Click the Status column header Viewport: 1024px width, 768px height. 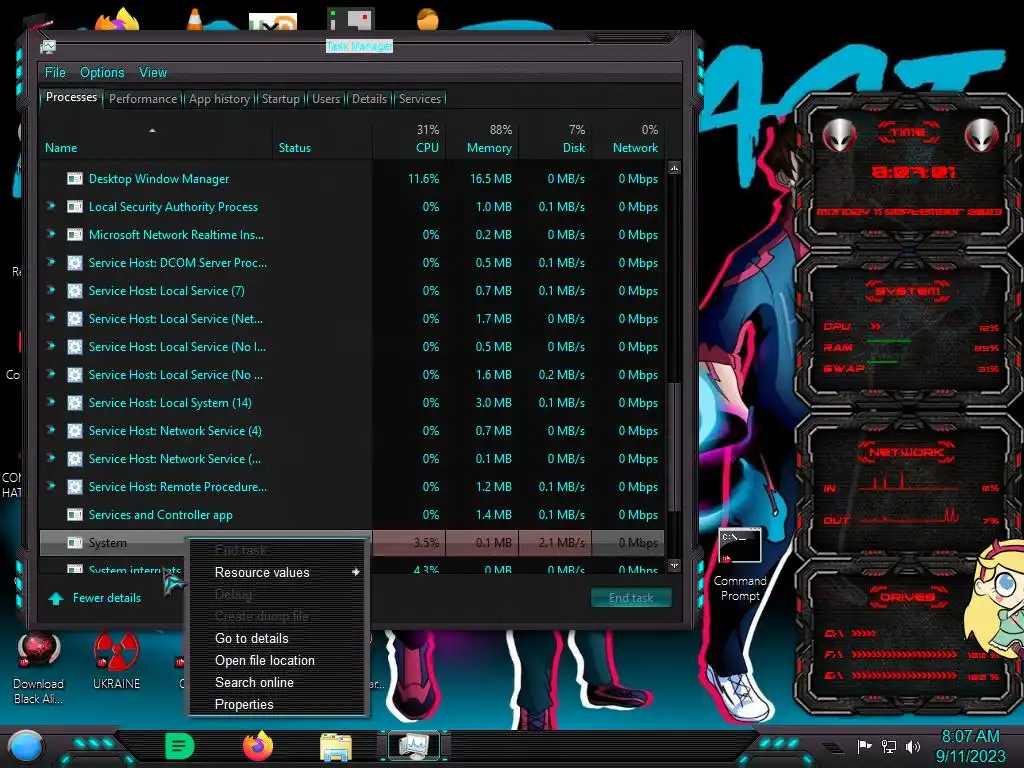coord(295,148)
